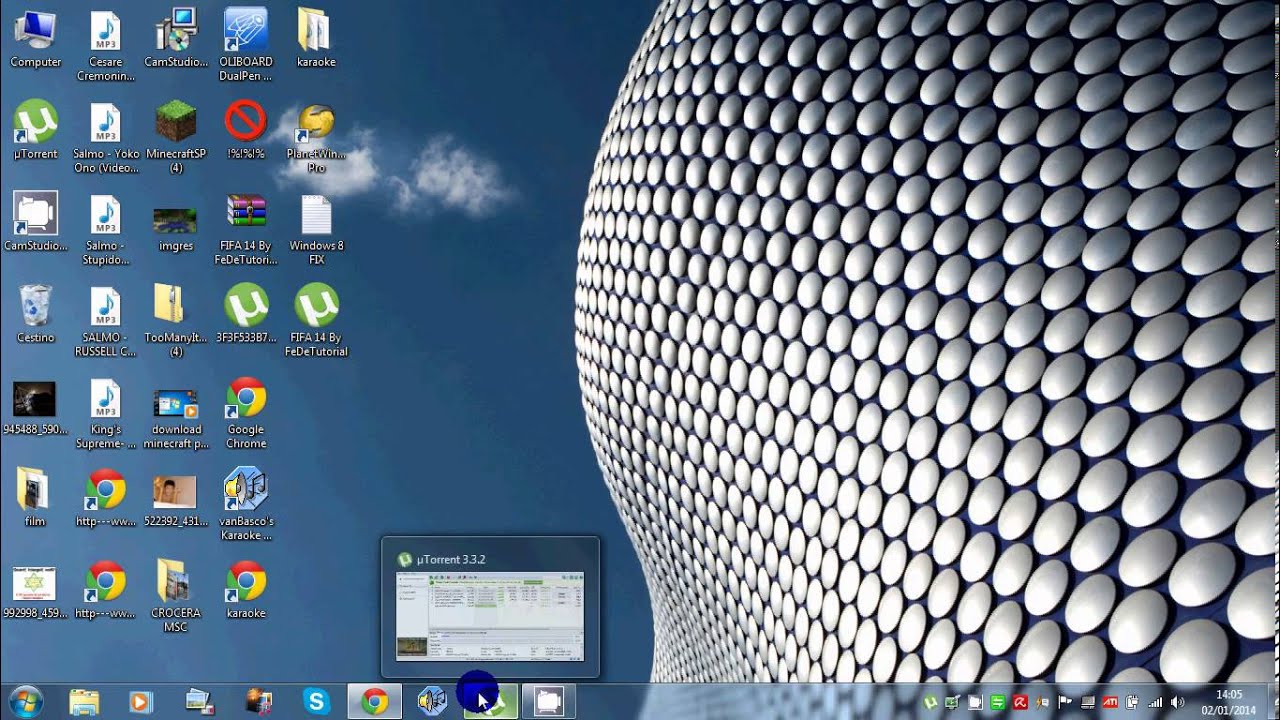The height and width of the screenshot is (720, 1280).
Task: Open the volume speaker tray icon
Action: point(1177,702)
